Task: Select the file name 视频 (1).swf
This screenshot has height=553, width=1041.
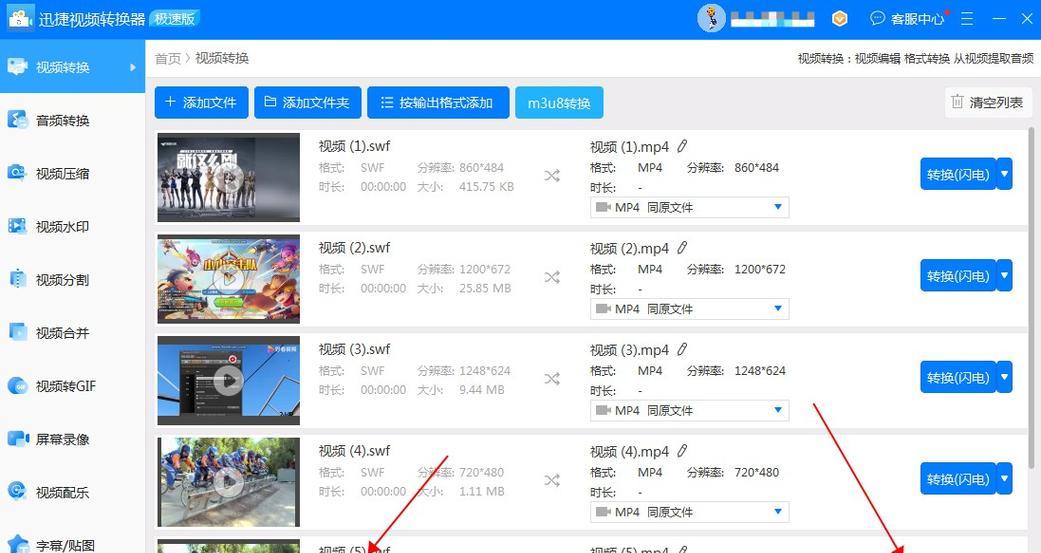Action: (x=354, y=146)
